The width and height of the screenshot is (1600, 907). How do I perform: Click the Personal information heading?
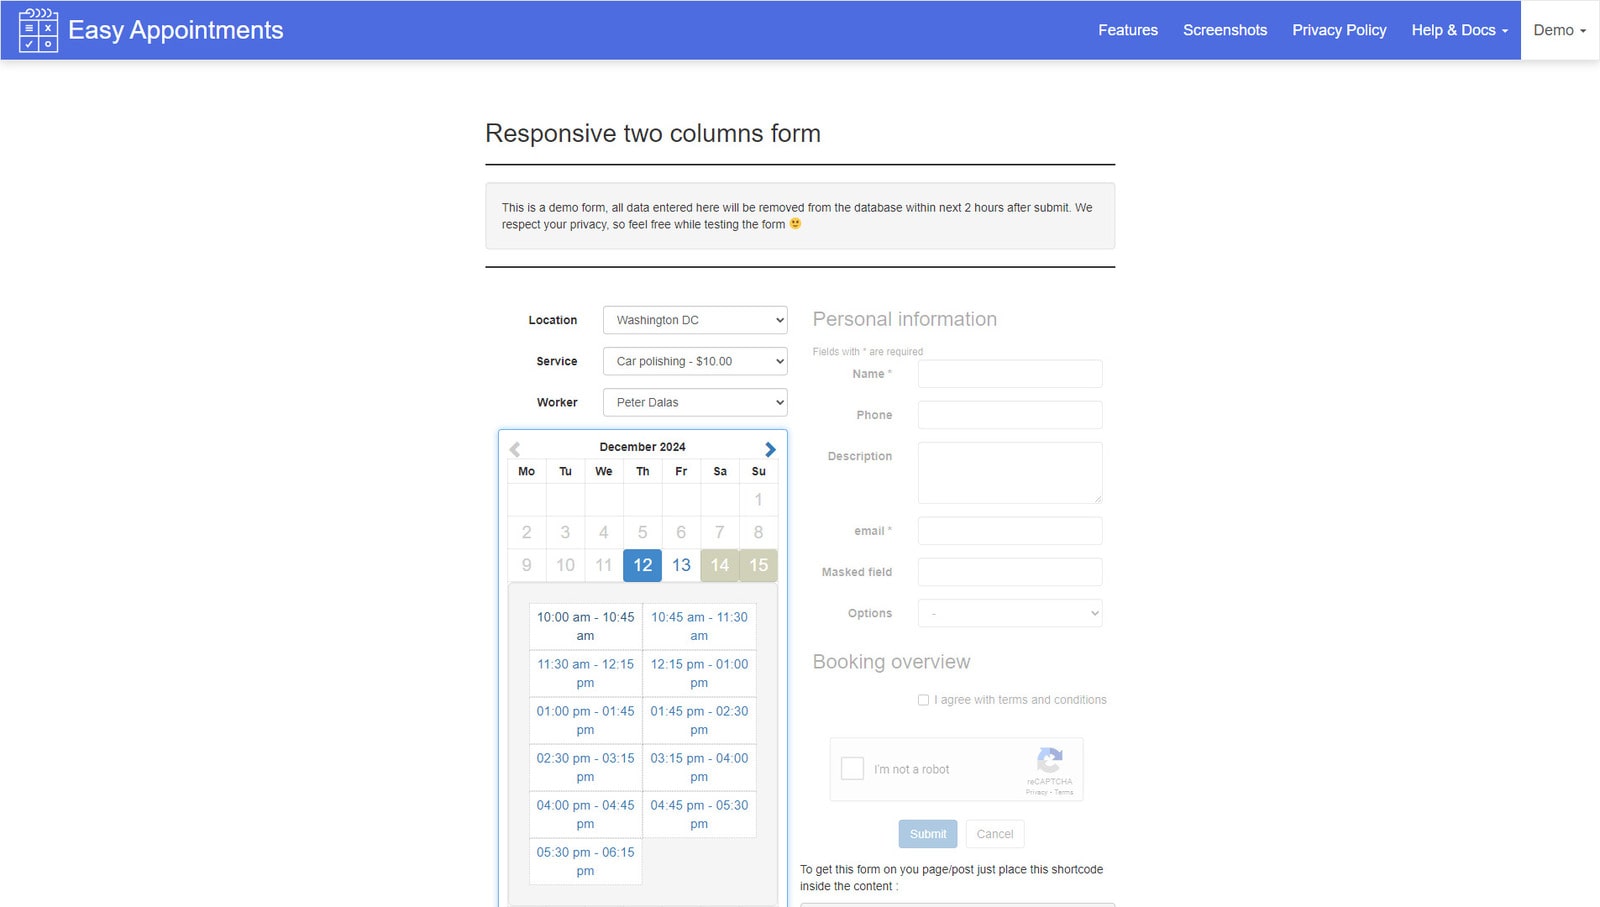905,319
